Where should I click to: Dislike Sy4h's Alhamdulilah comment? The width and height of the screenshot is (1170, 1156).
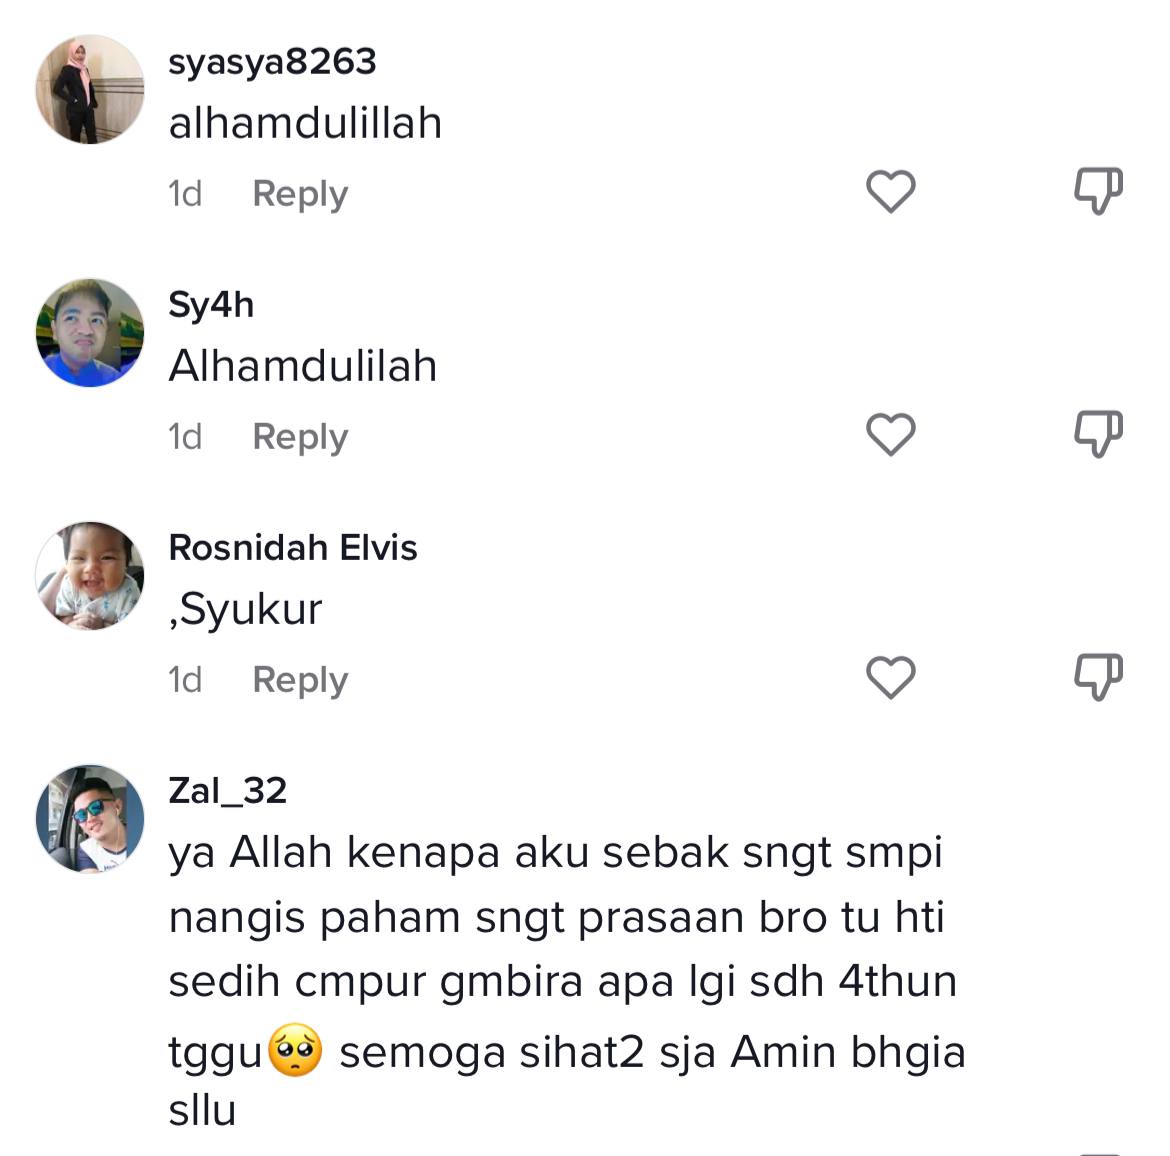click(1098, 434)
